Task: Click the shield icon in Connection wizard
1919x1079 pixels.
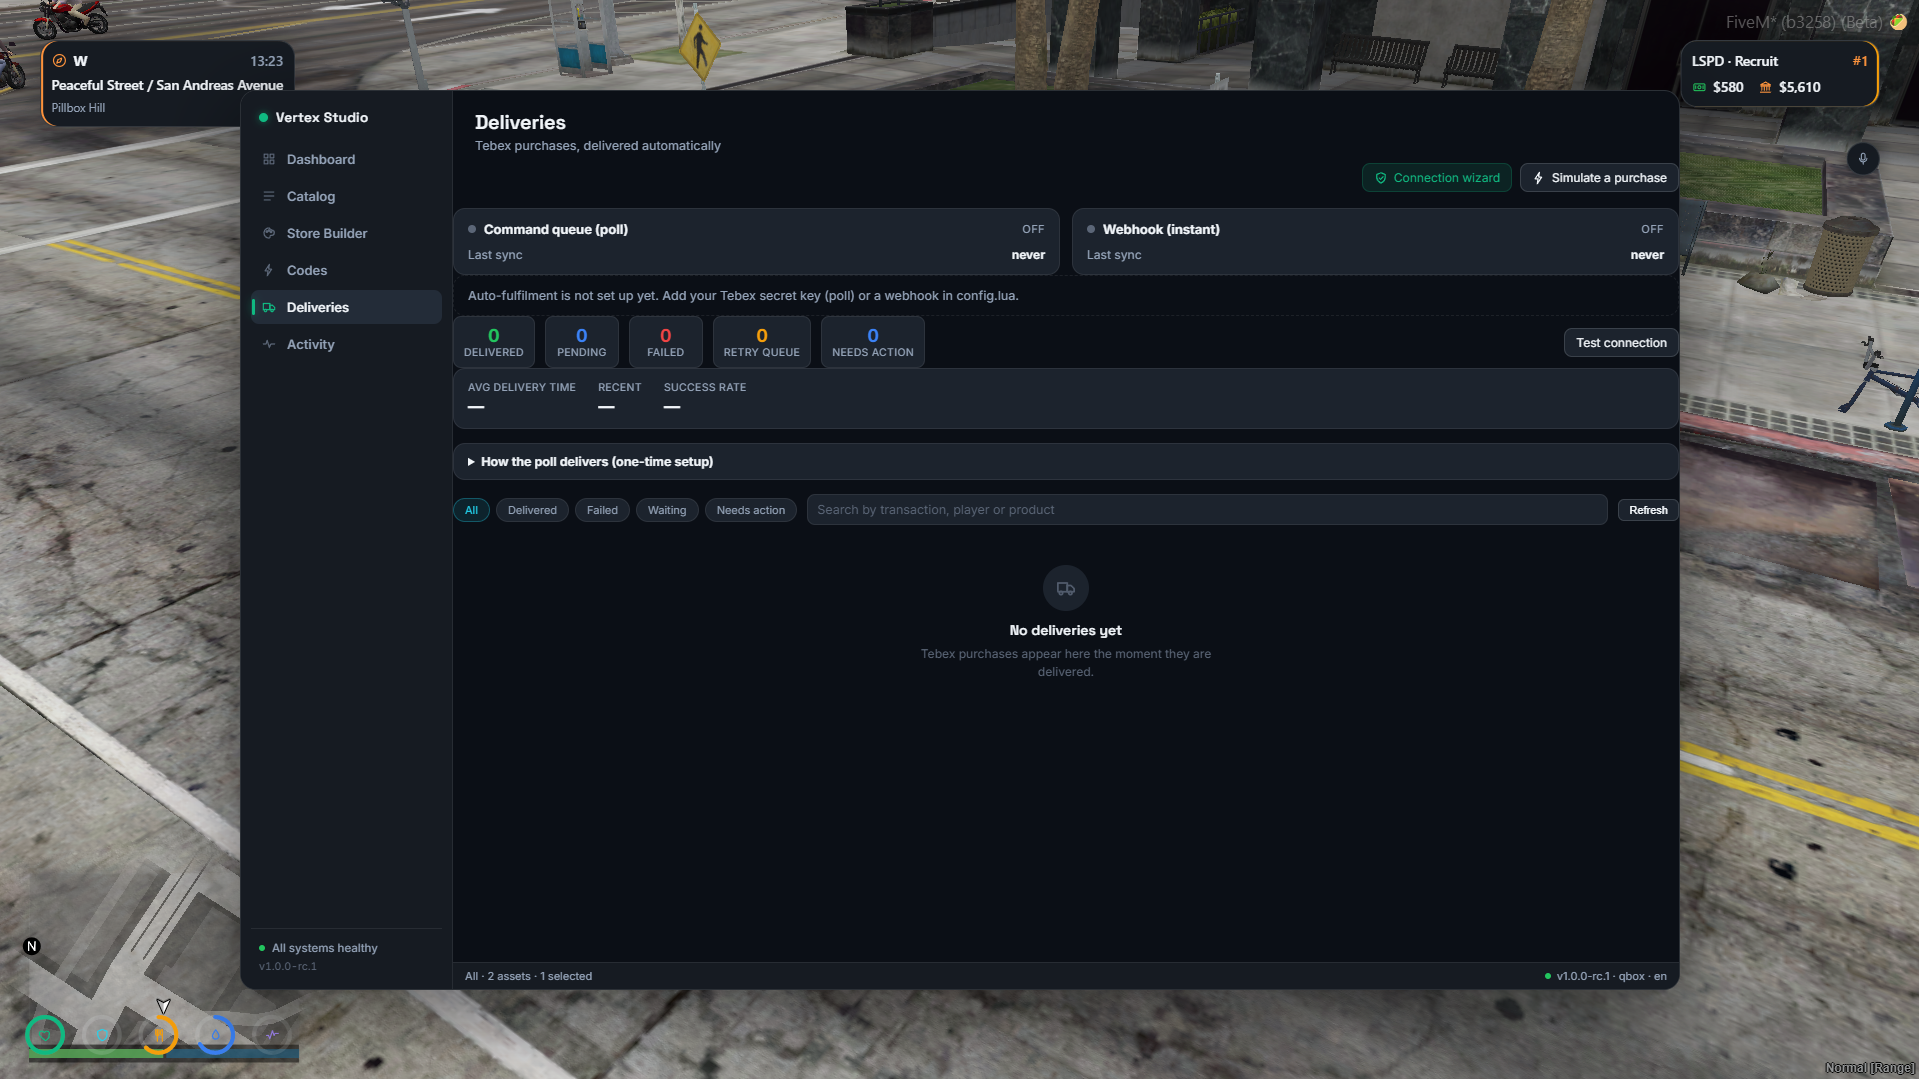Action: [1381, 178]
